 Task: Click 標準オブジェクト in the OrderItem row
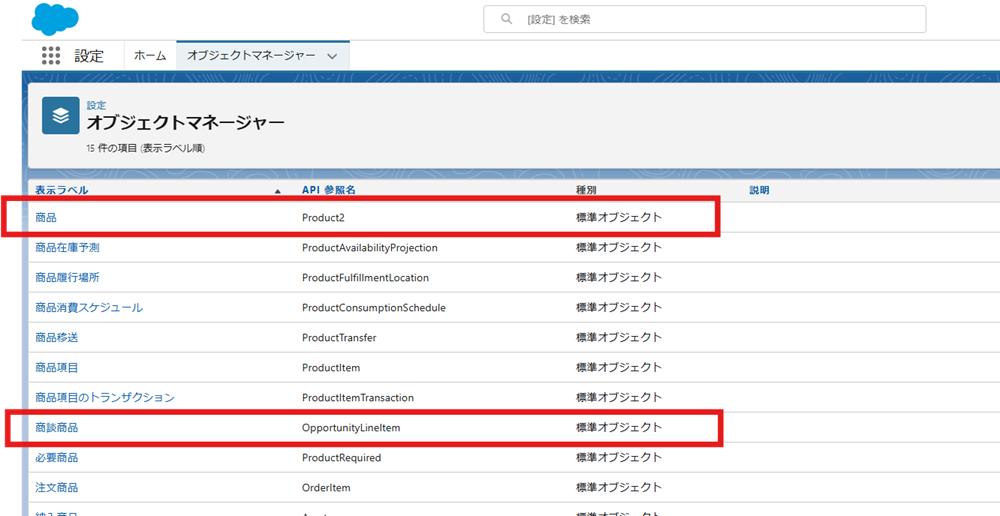tap(619, 487)
